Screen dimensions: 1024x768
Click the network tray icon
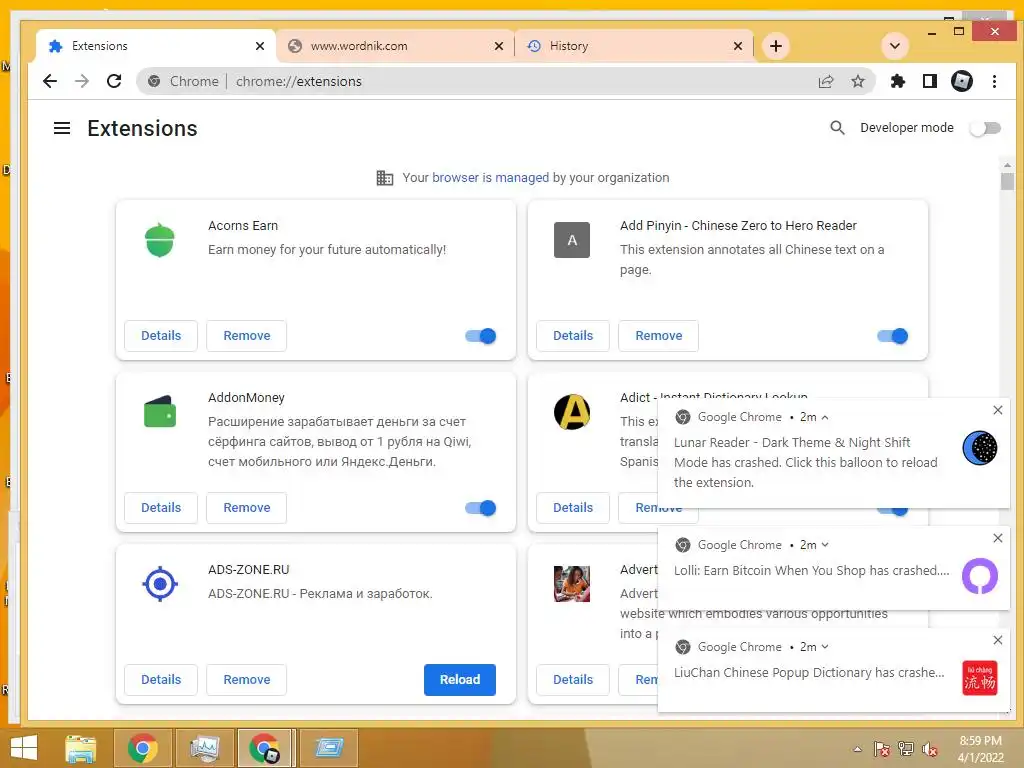(x=905, y=749)
